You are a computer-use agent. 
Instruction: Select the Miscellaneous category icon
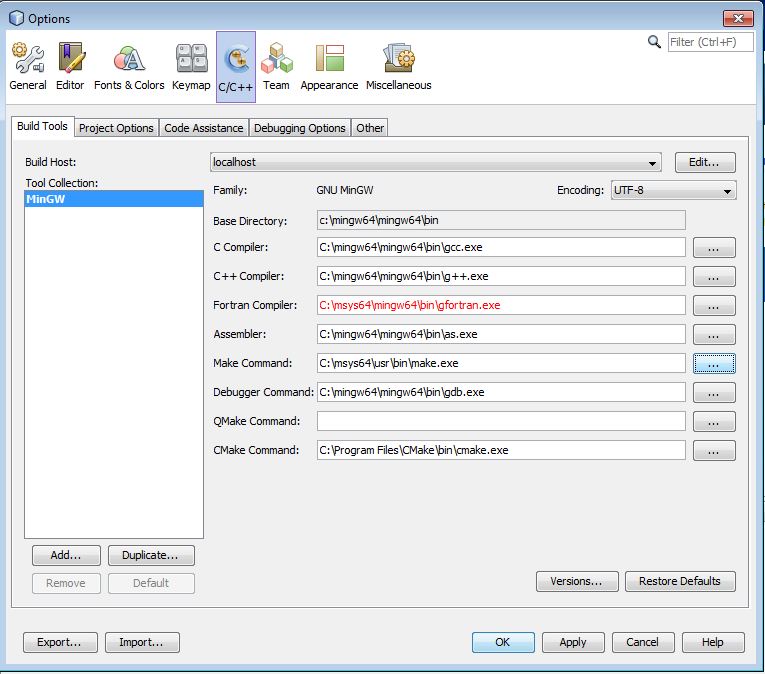pos(398,67)
